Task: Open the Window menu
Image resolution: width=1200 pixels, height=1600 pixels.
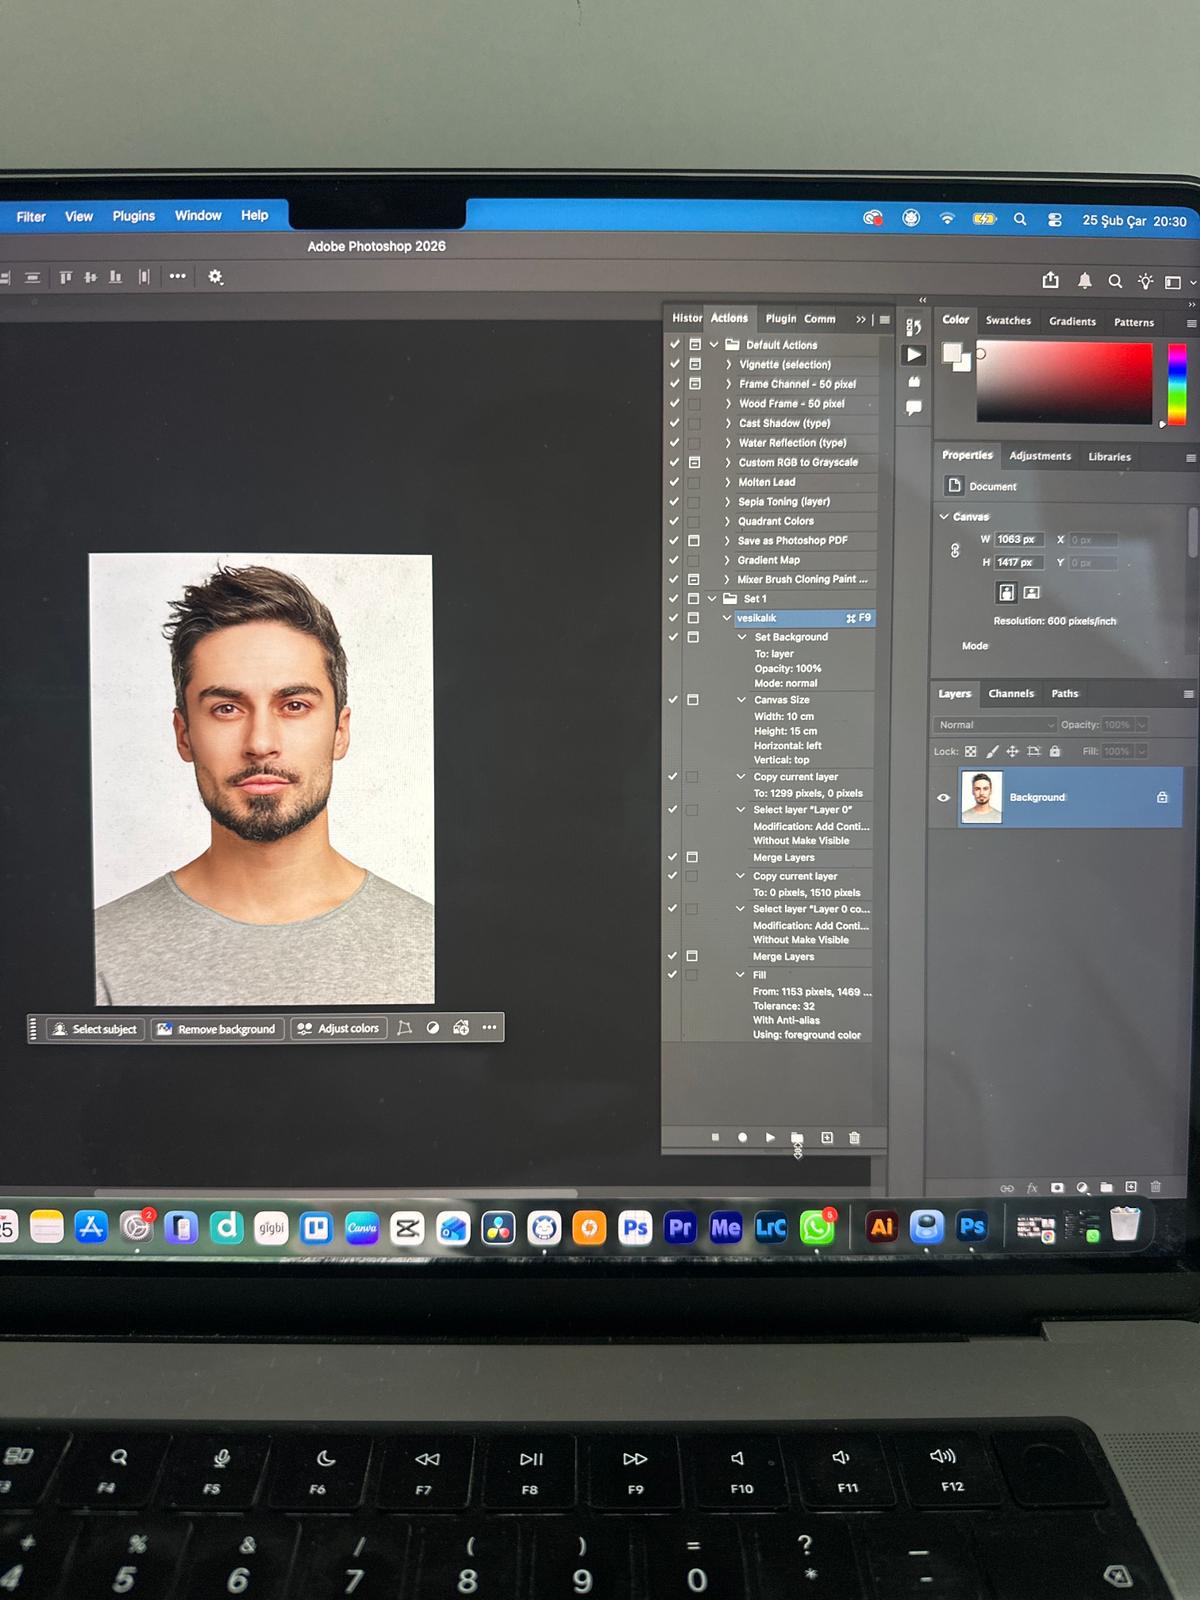Action: [198, 215]
